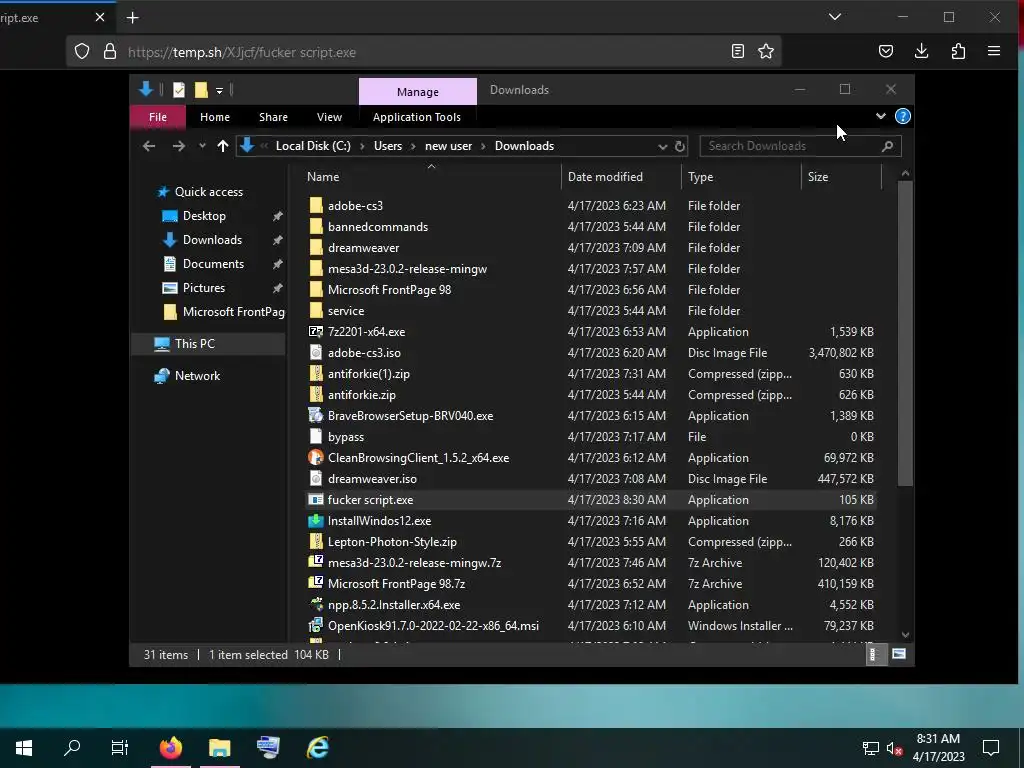Select the bypass file

[345, 437]
